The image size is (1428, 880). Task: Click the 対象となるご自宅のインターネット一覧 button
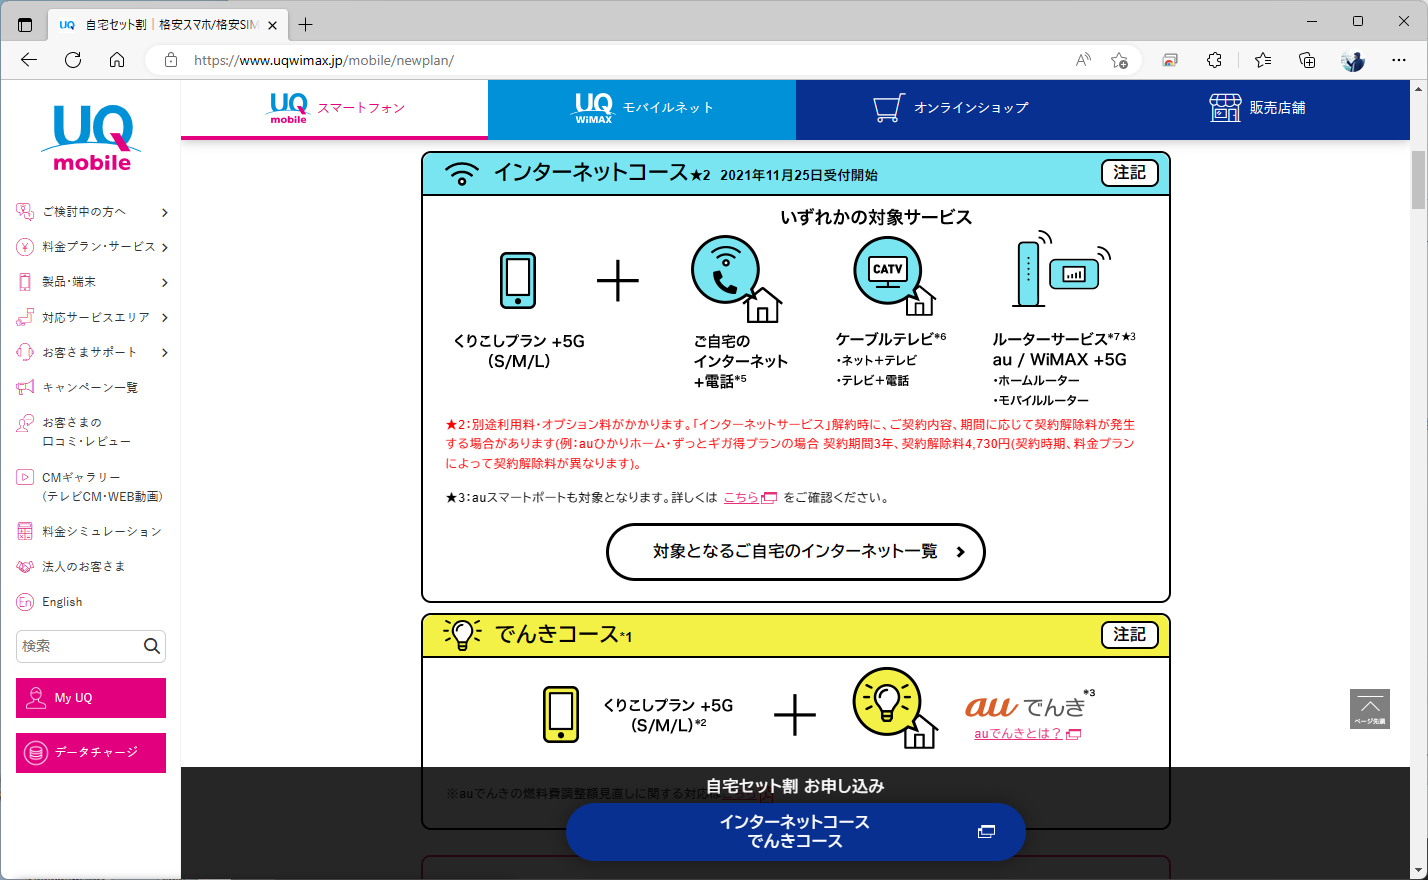pos(795,552)
